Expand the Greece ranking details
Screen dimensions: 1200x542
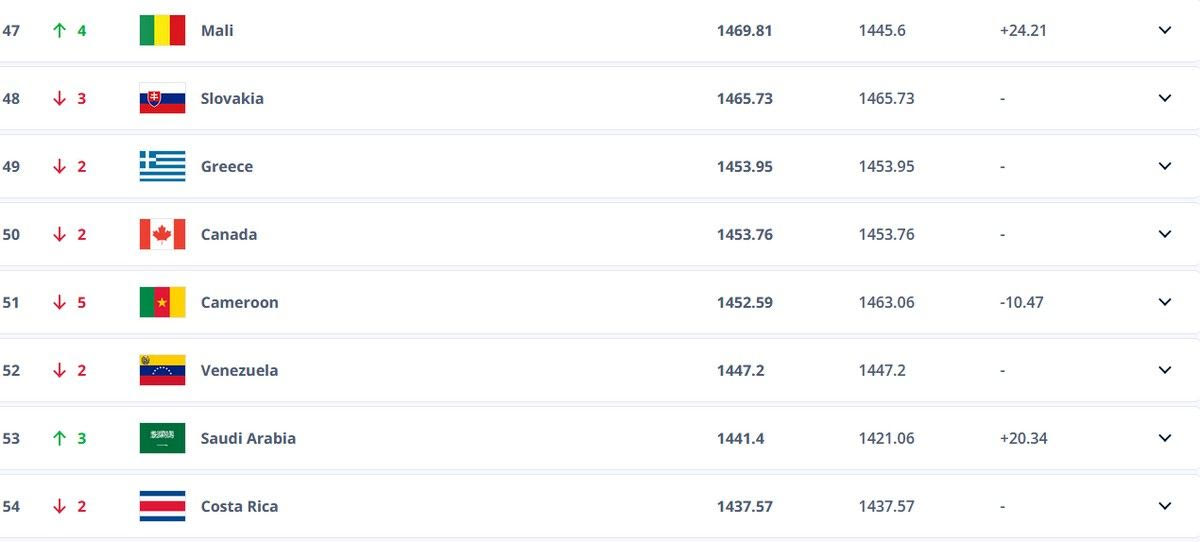[1164, 166]
